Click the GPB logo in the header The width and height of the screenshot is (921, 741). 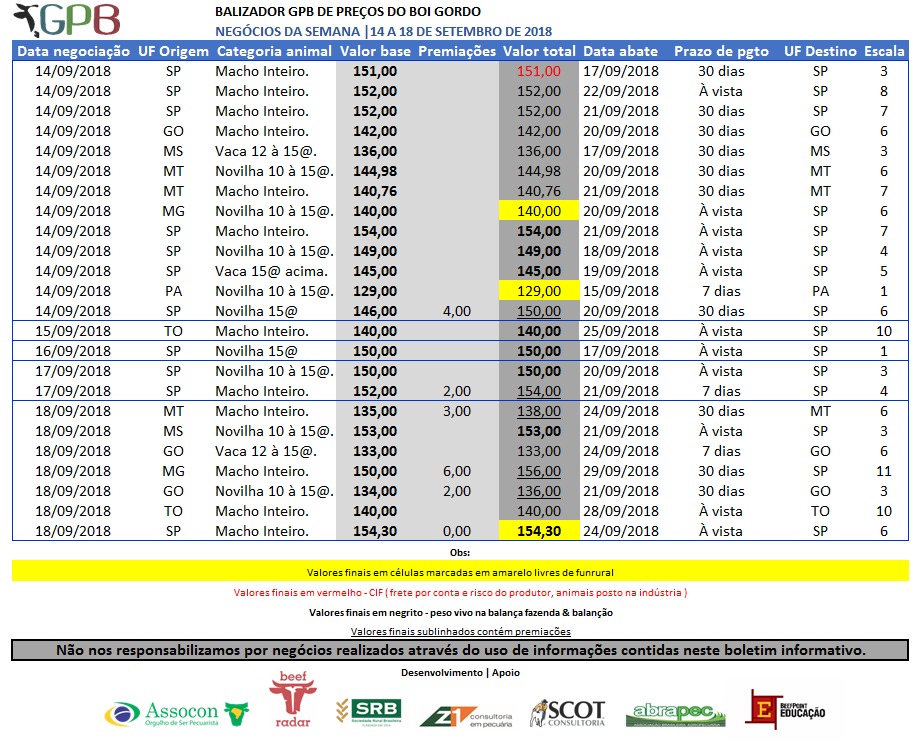click(66, 21)
